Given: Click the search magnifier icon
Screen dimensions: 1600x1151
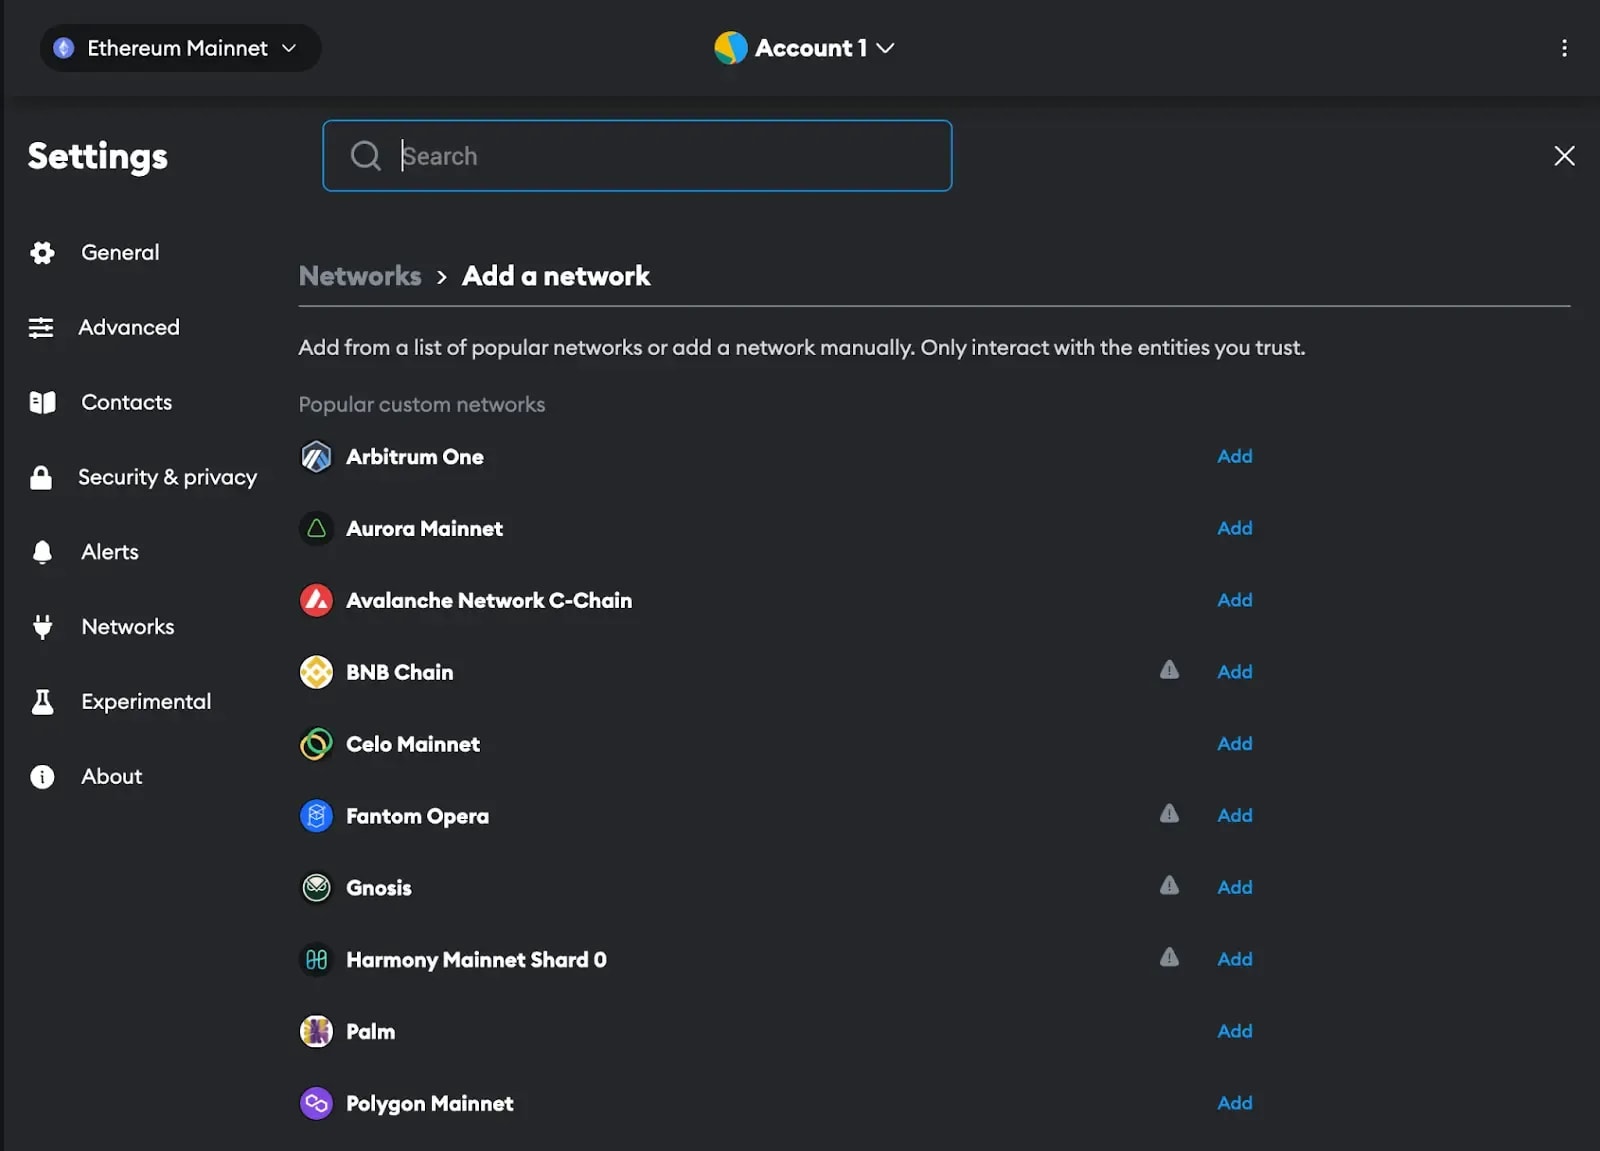Looking at the screenshot, I should click(x=366, y=156).
